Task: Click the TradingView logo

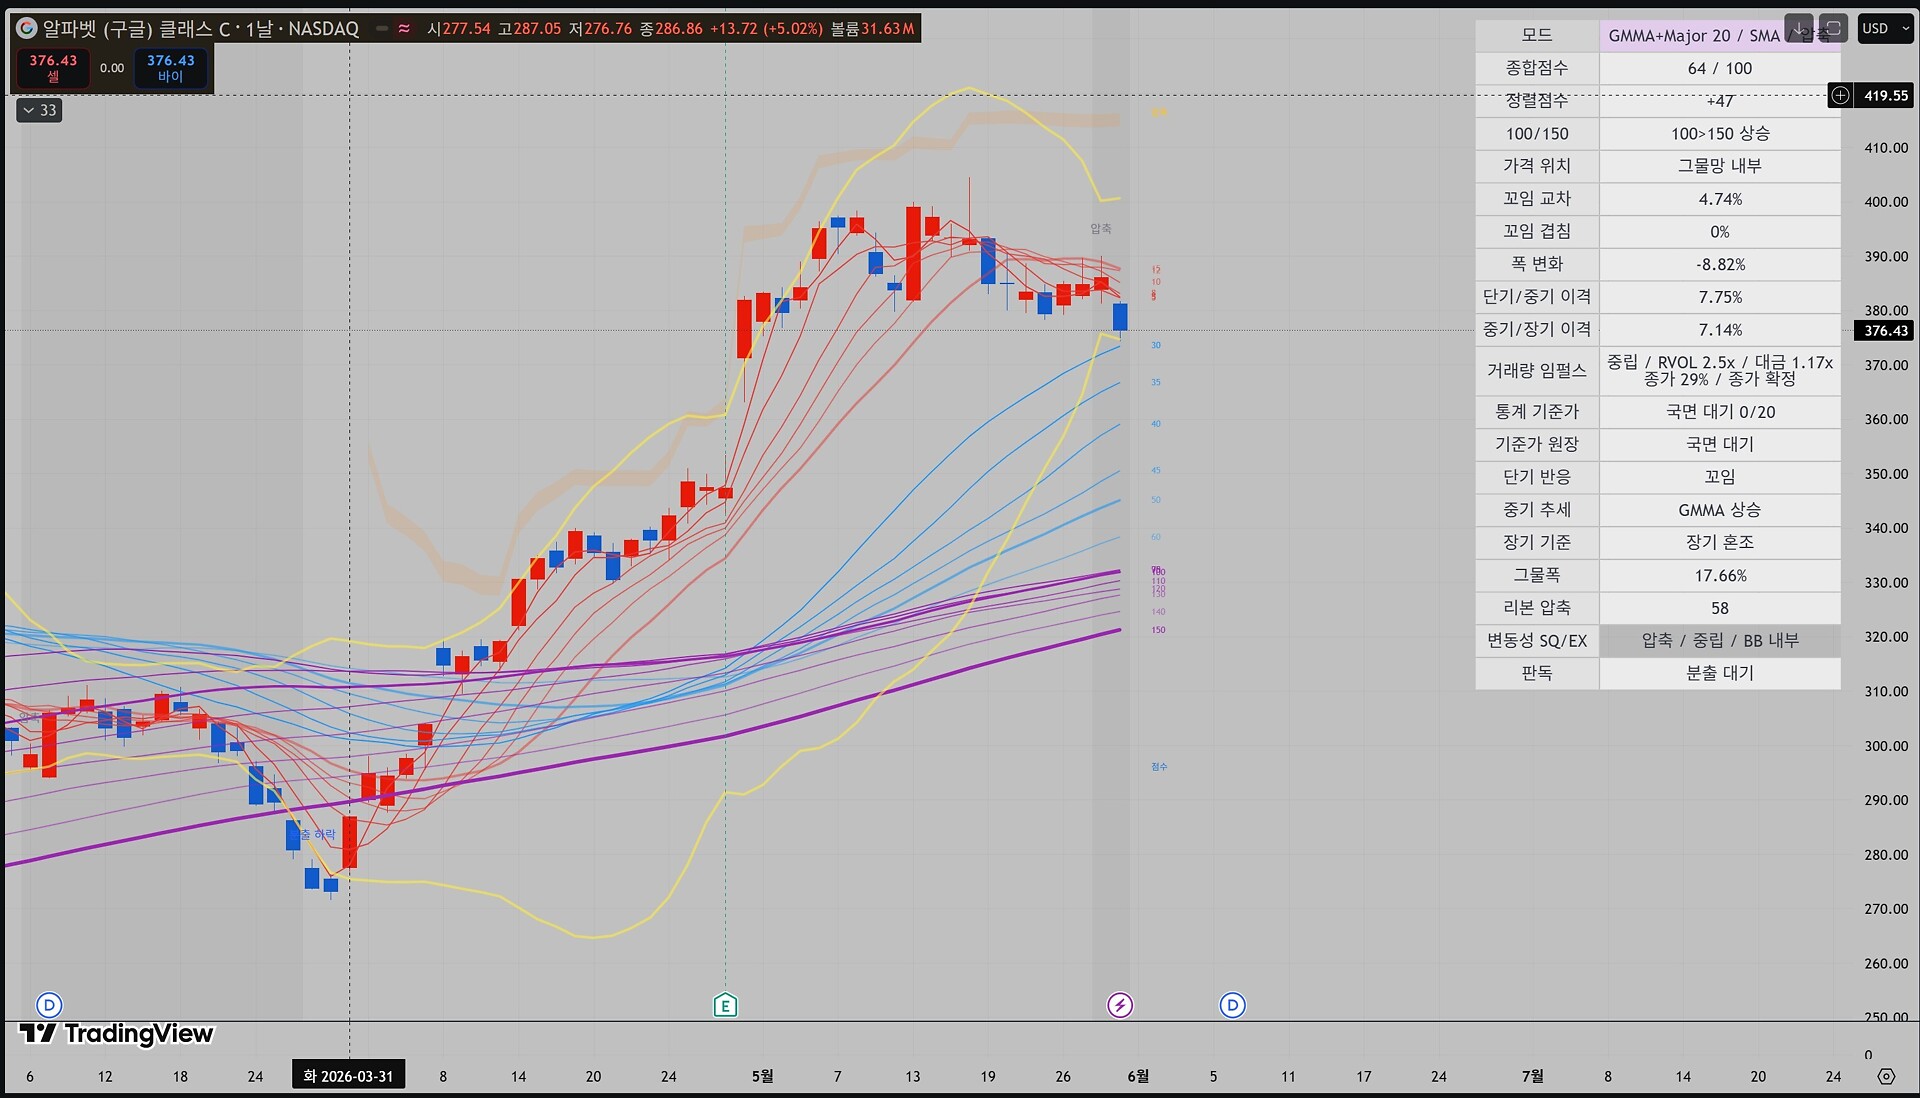Action: pyautogui.click(x=116, y=1033)
